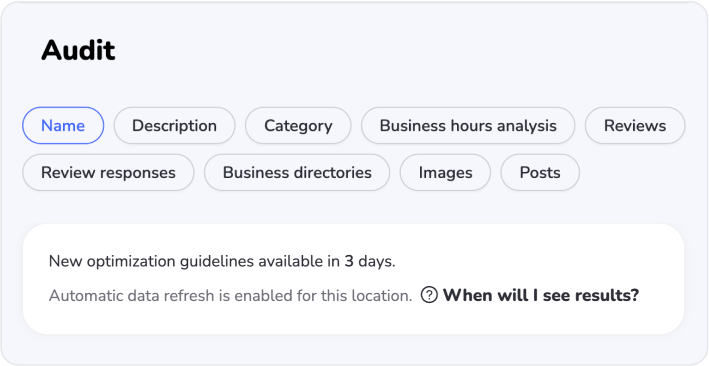Choose the pill for auditing opening hours
709x366 pixels.
pyautogui.click(x=468, y=126)
